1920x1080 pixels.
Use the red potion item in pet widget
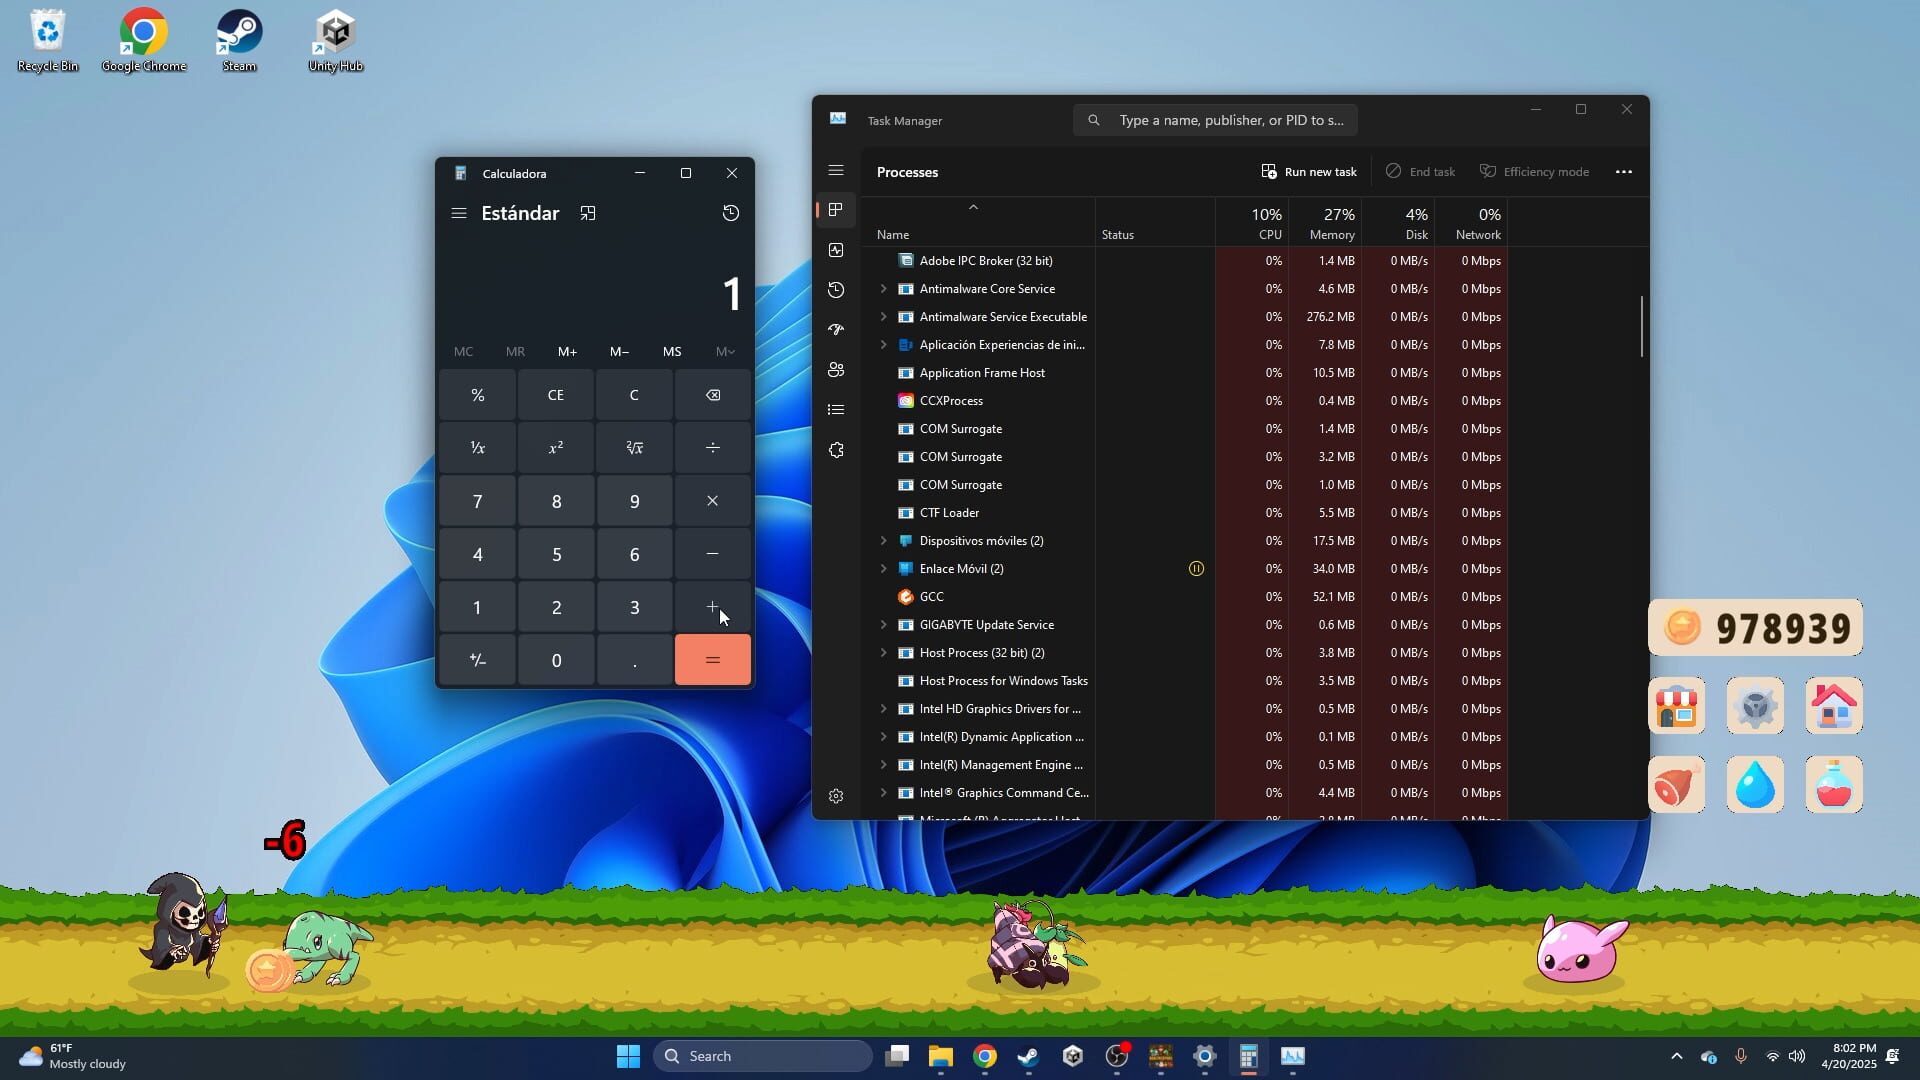tap(1835, 784)
